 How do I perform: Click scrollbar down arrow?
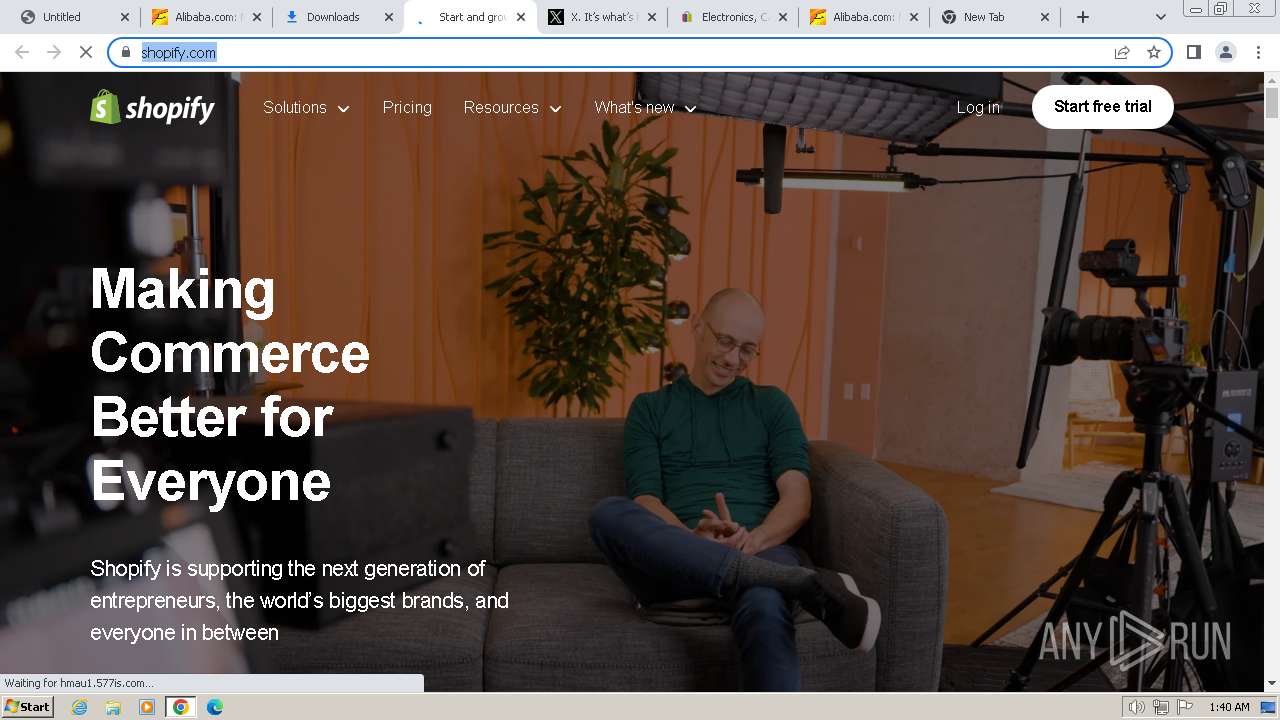1271,683
